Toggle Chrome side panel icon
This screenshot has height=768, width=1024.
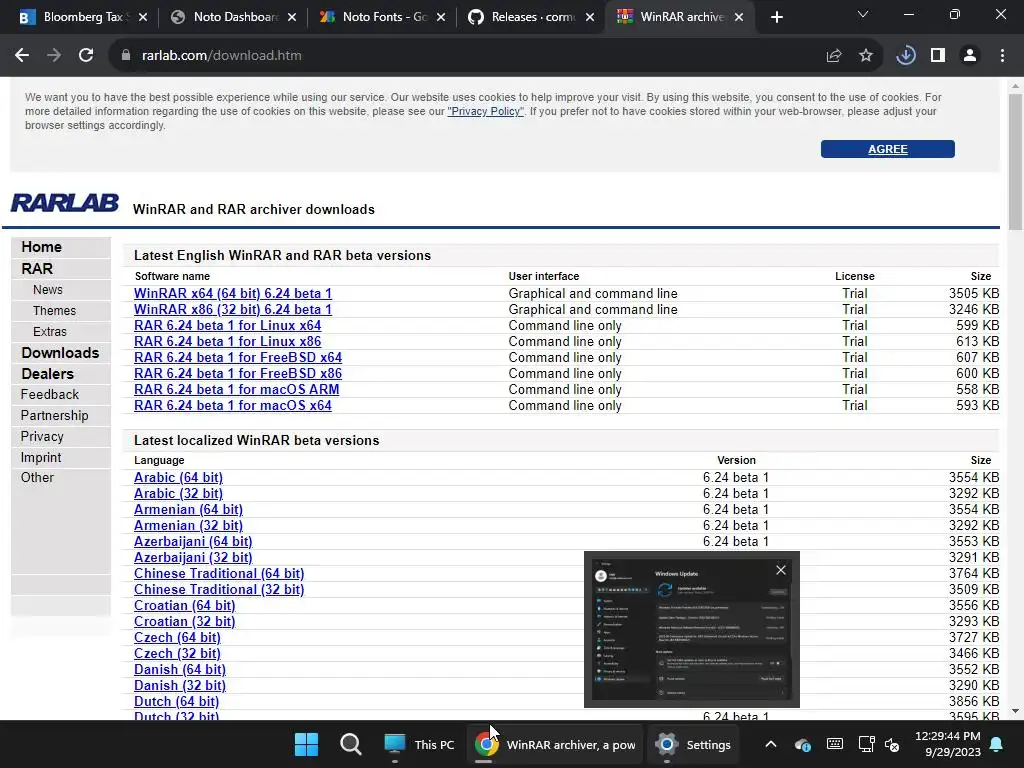(x=938, y=56)
